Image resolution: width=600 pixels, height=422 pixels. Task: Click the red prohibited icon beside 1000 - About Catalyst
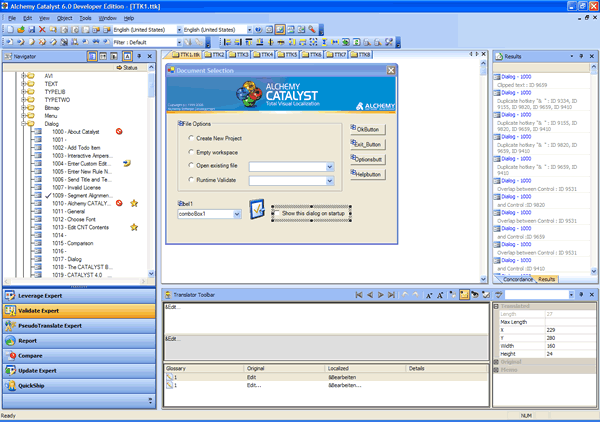[x=119, y=131]
